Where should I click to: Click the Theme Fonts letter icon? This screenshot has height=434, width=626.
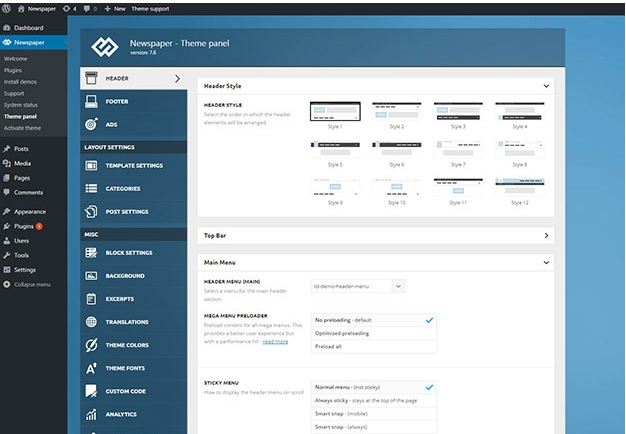pos(91,368)
